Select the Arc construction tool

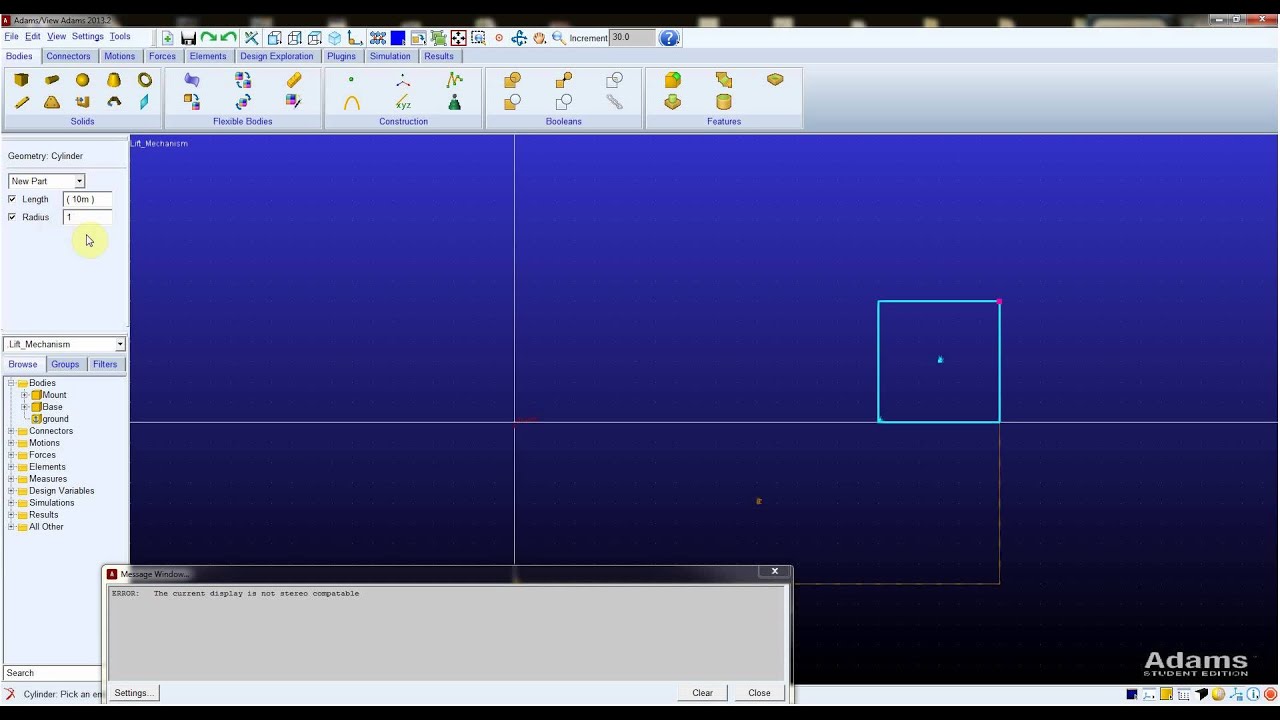pos(351,102)
